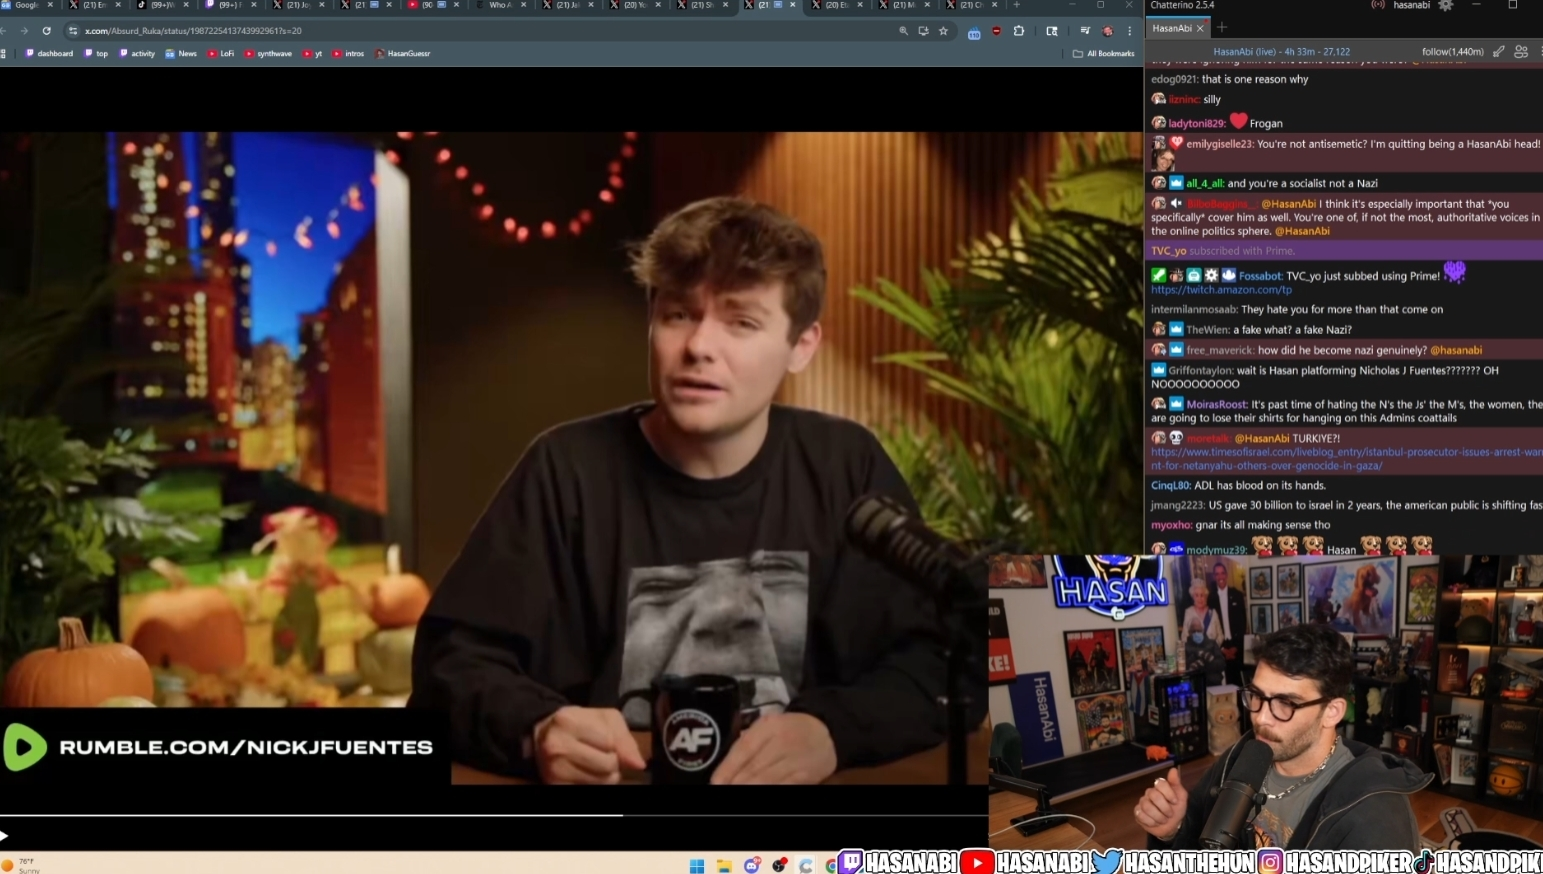
Task: Open the browser zoom magnifier icon
Action: [x=904, y=31]
